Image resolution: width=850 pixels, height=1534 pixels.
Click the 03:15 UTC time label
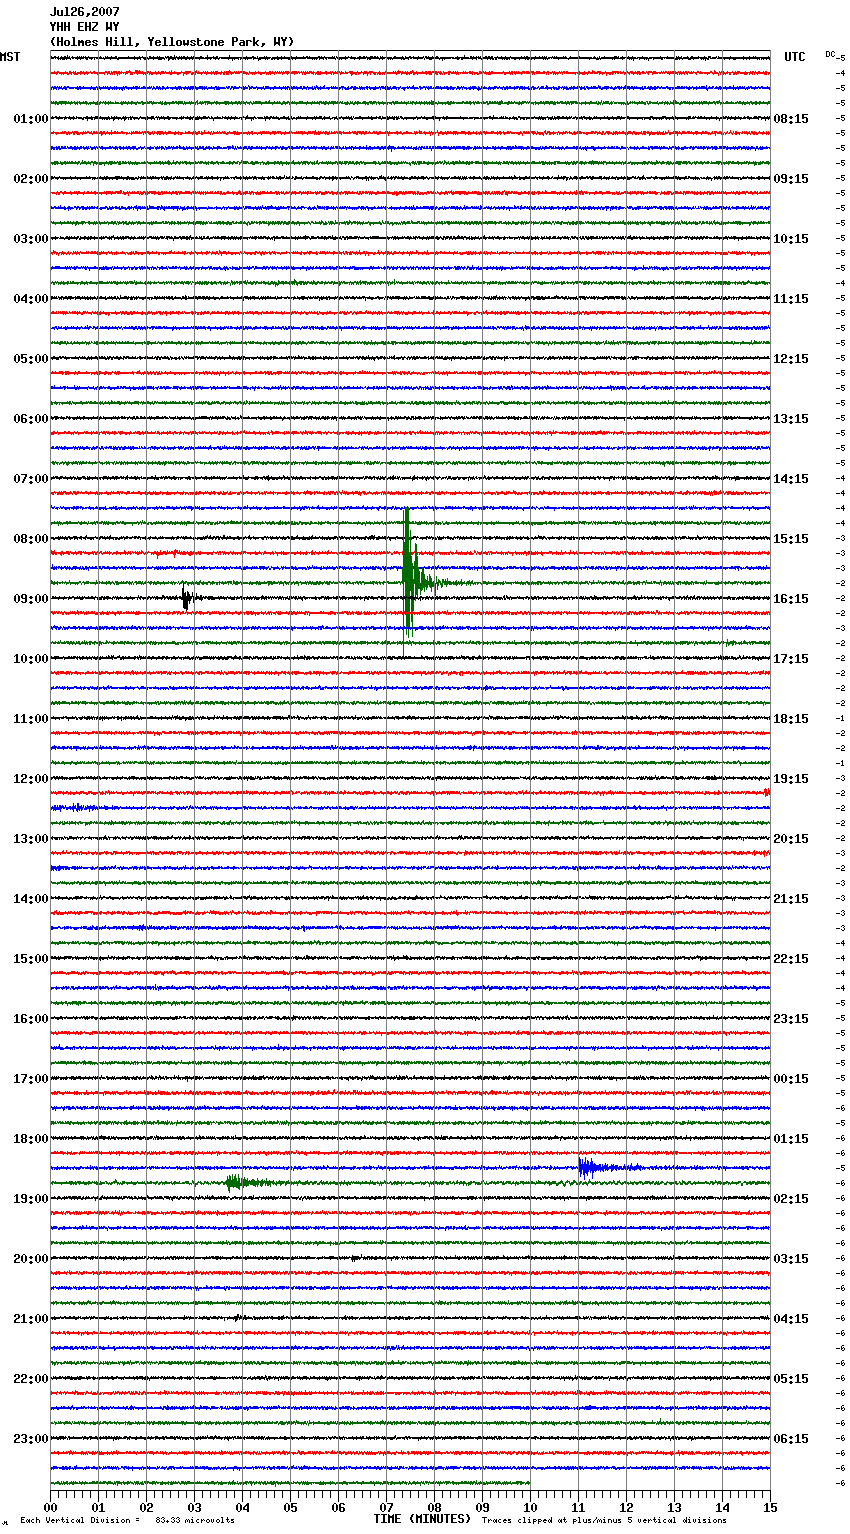791,1259
